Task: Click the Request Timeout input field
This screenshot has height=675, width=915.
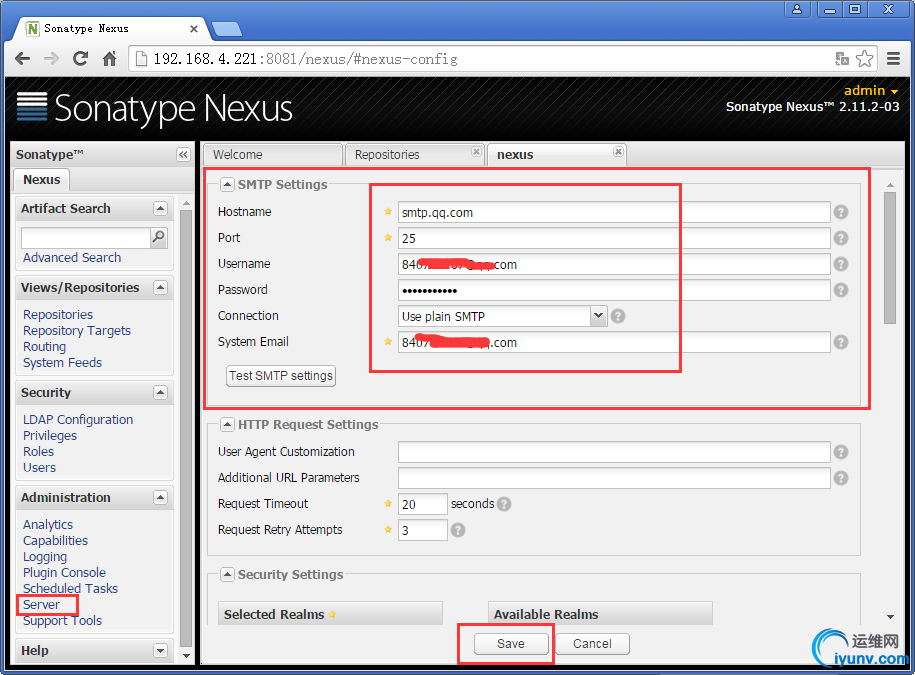Action: [422, 504]
